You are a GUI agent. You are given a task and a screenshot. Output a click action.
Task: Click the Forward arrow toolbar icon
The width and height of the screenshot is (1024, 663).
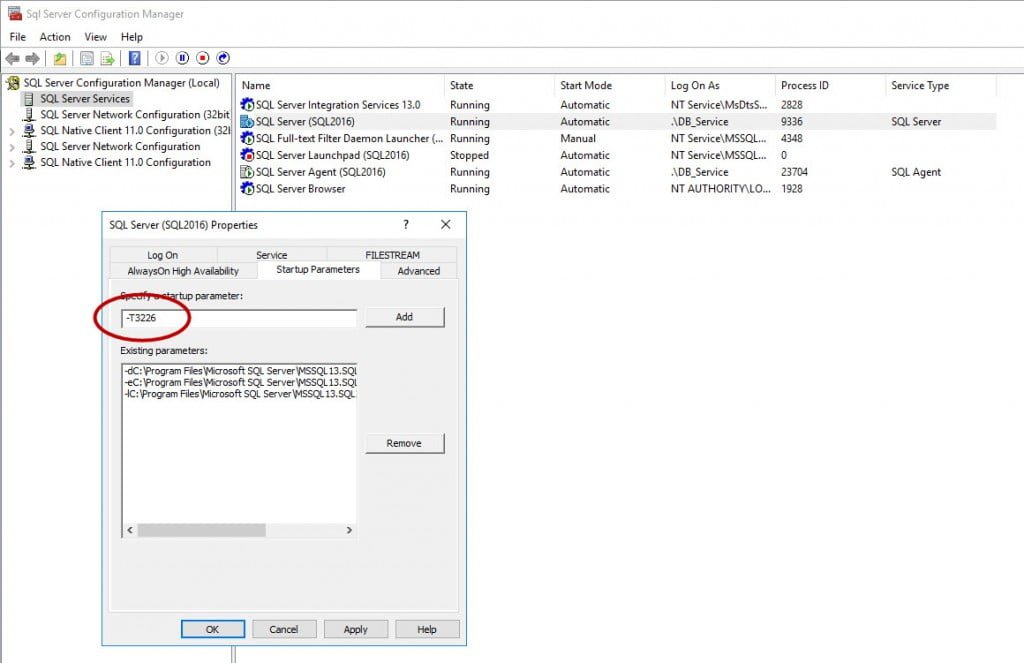point(32,58)
